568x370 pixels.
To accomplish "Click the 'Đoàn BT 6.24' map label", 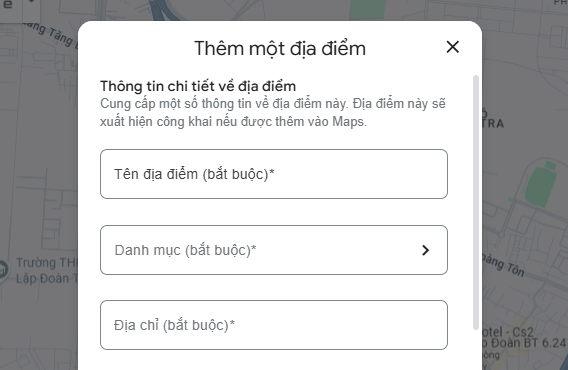I will [529, 342].
